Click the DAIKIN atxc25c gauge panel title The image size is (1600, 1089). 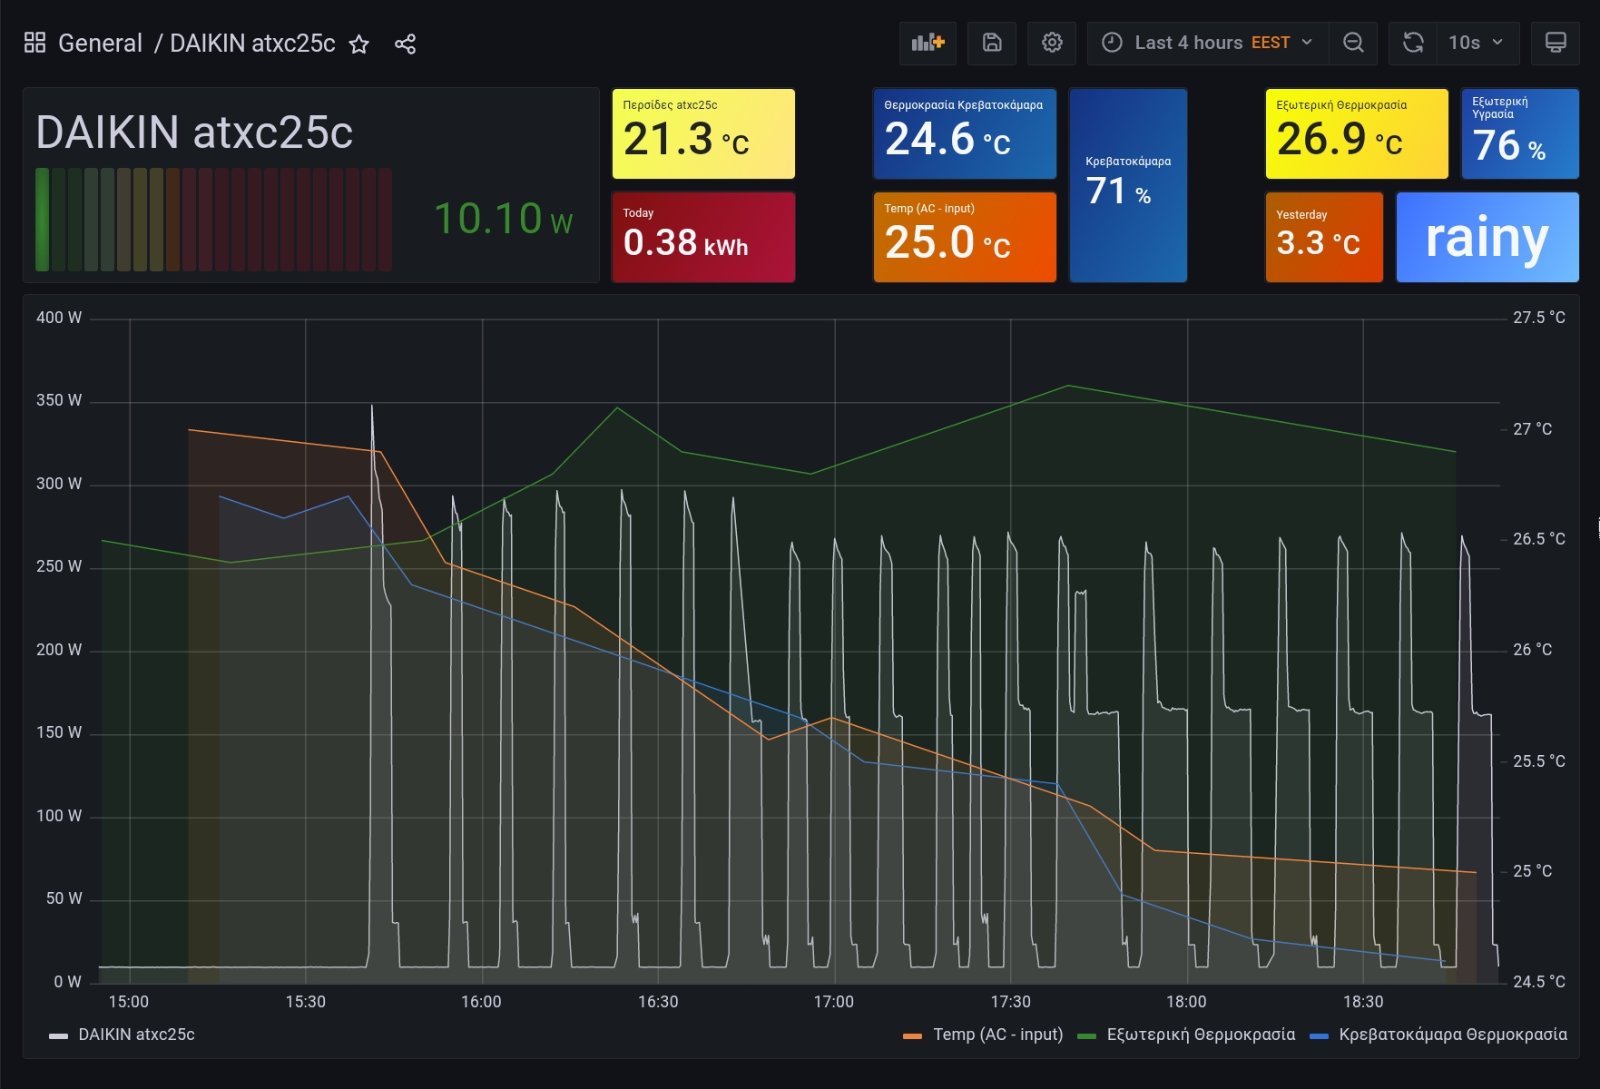coord(194,132)
